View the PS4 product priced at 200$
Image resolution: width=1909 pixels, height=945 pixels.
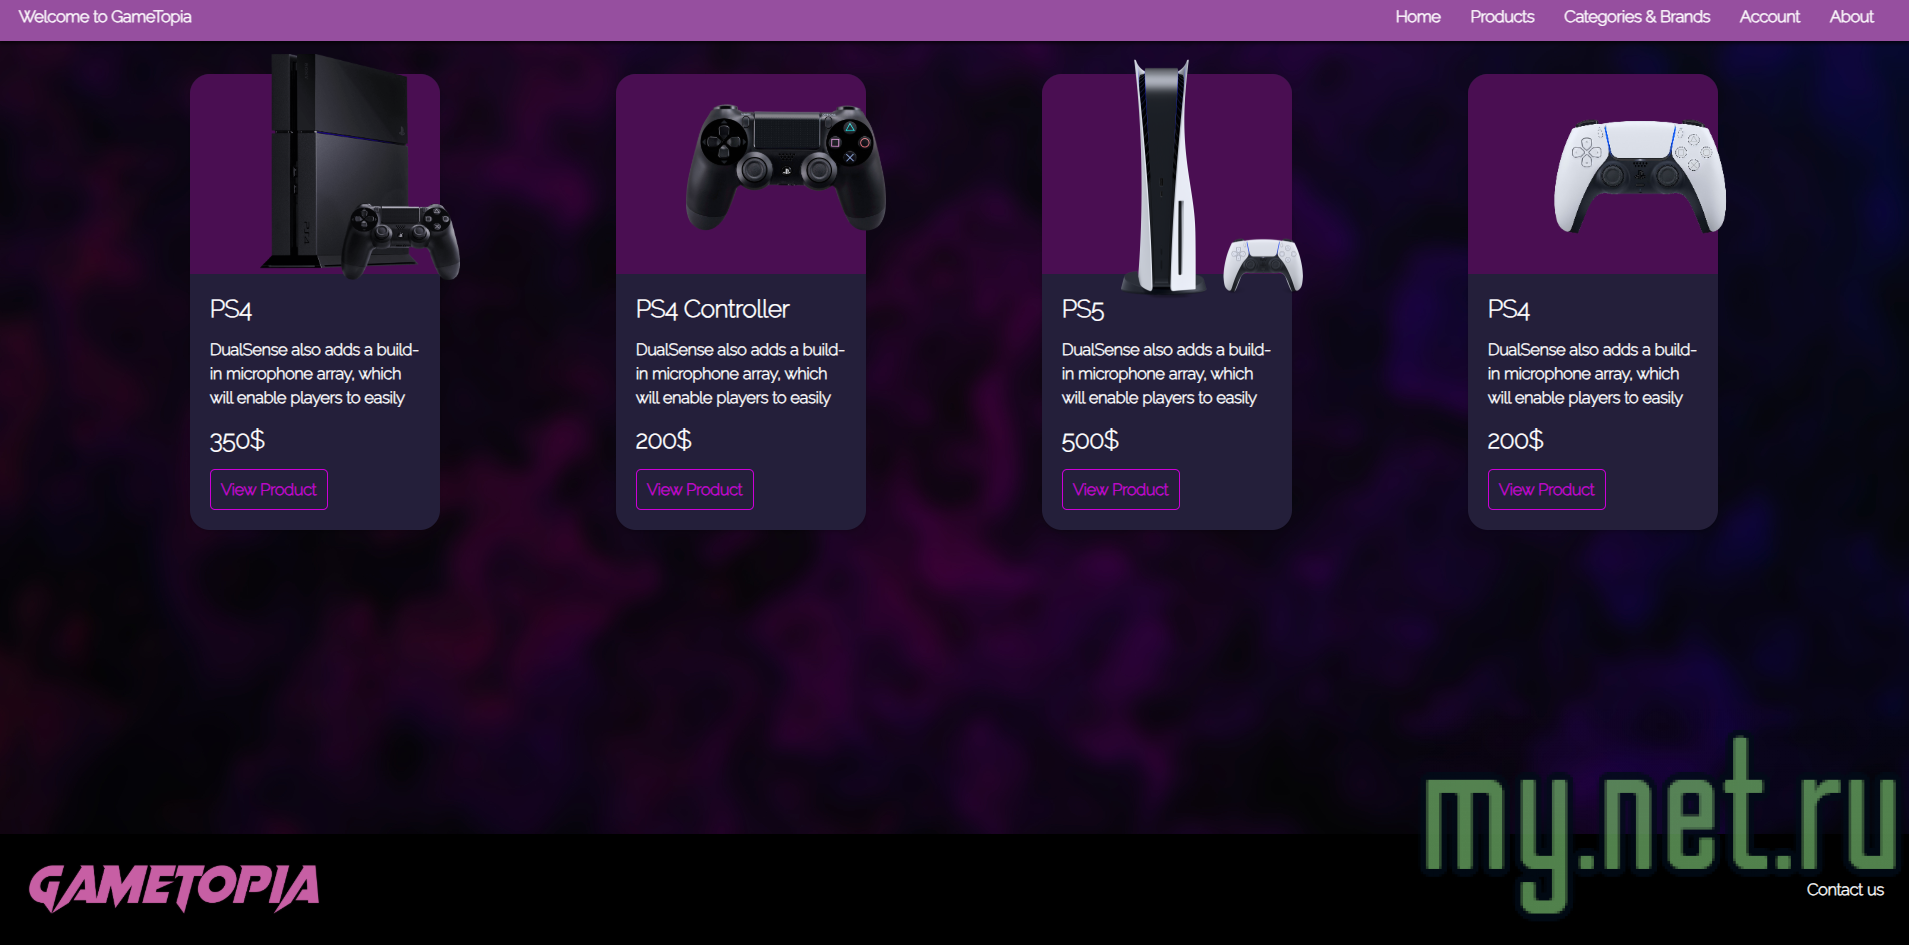tap(1546, 489)
